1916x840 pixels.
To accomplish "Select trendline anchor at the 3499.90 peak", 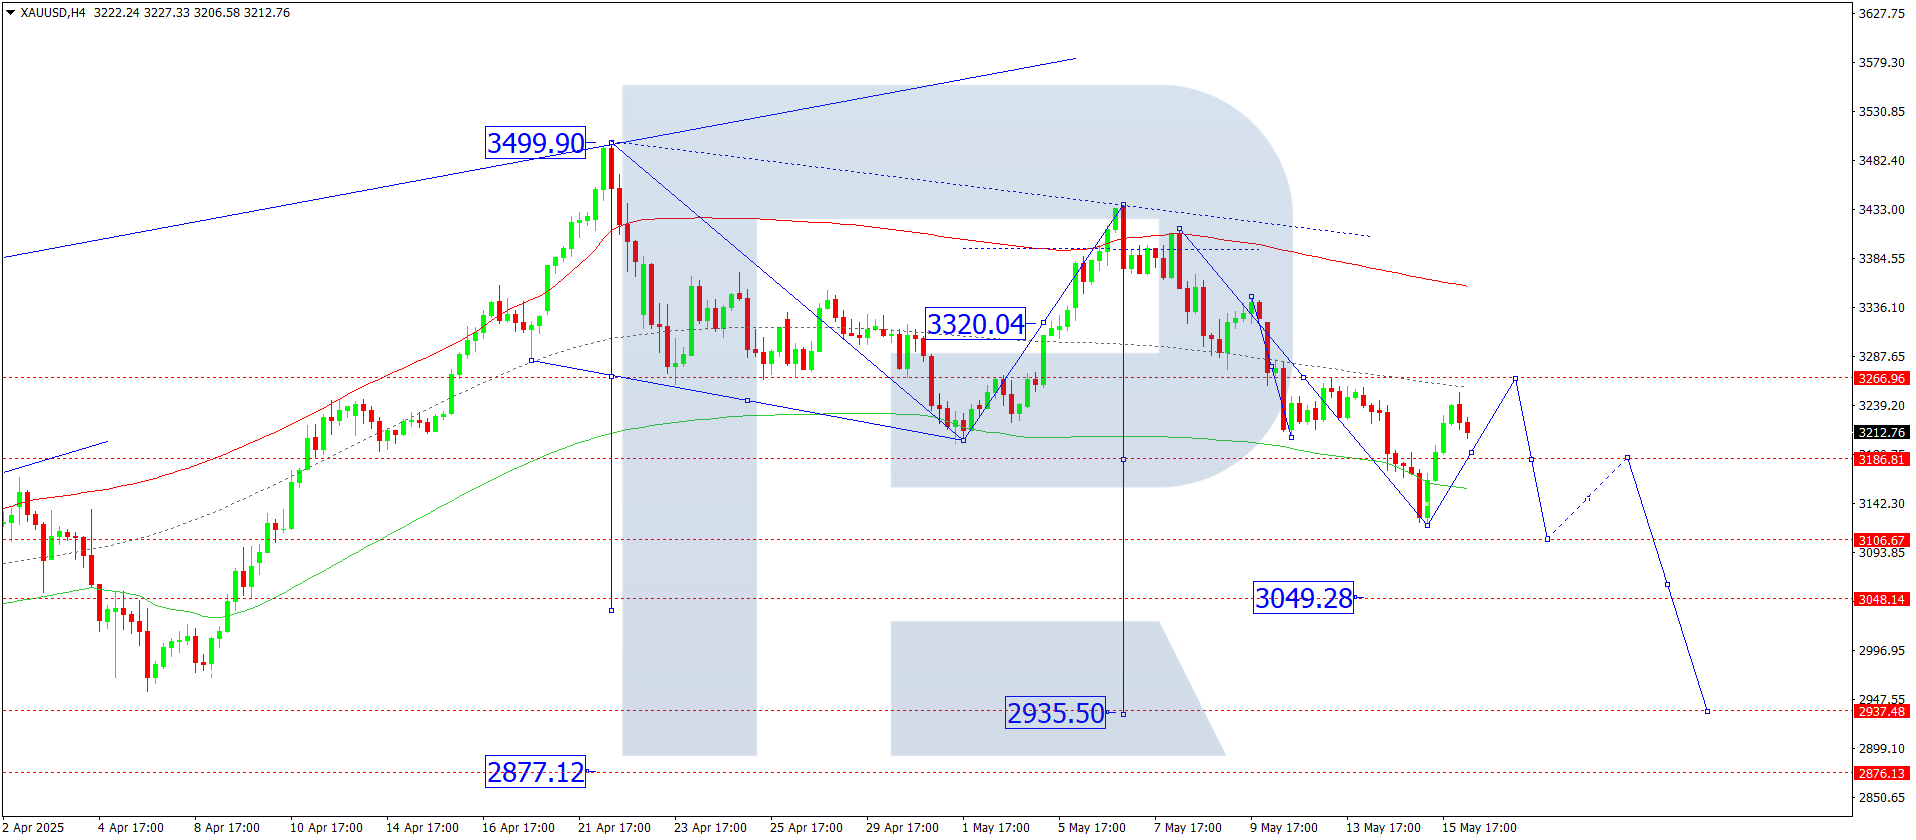I will click(611, 143).
